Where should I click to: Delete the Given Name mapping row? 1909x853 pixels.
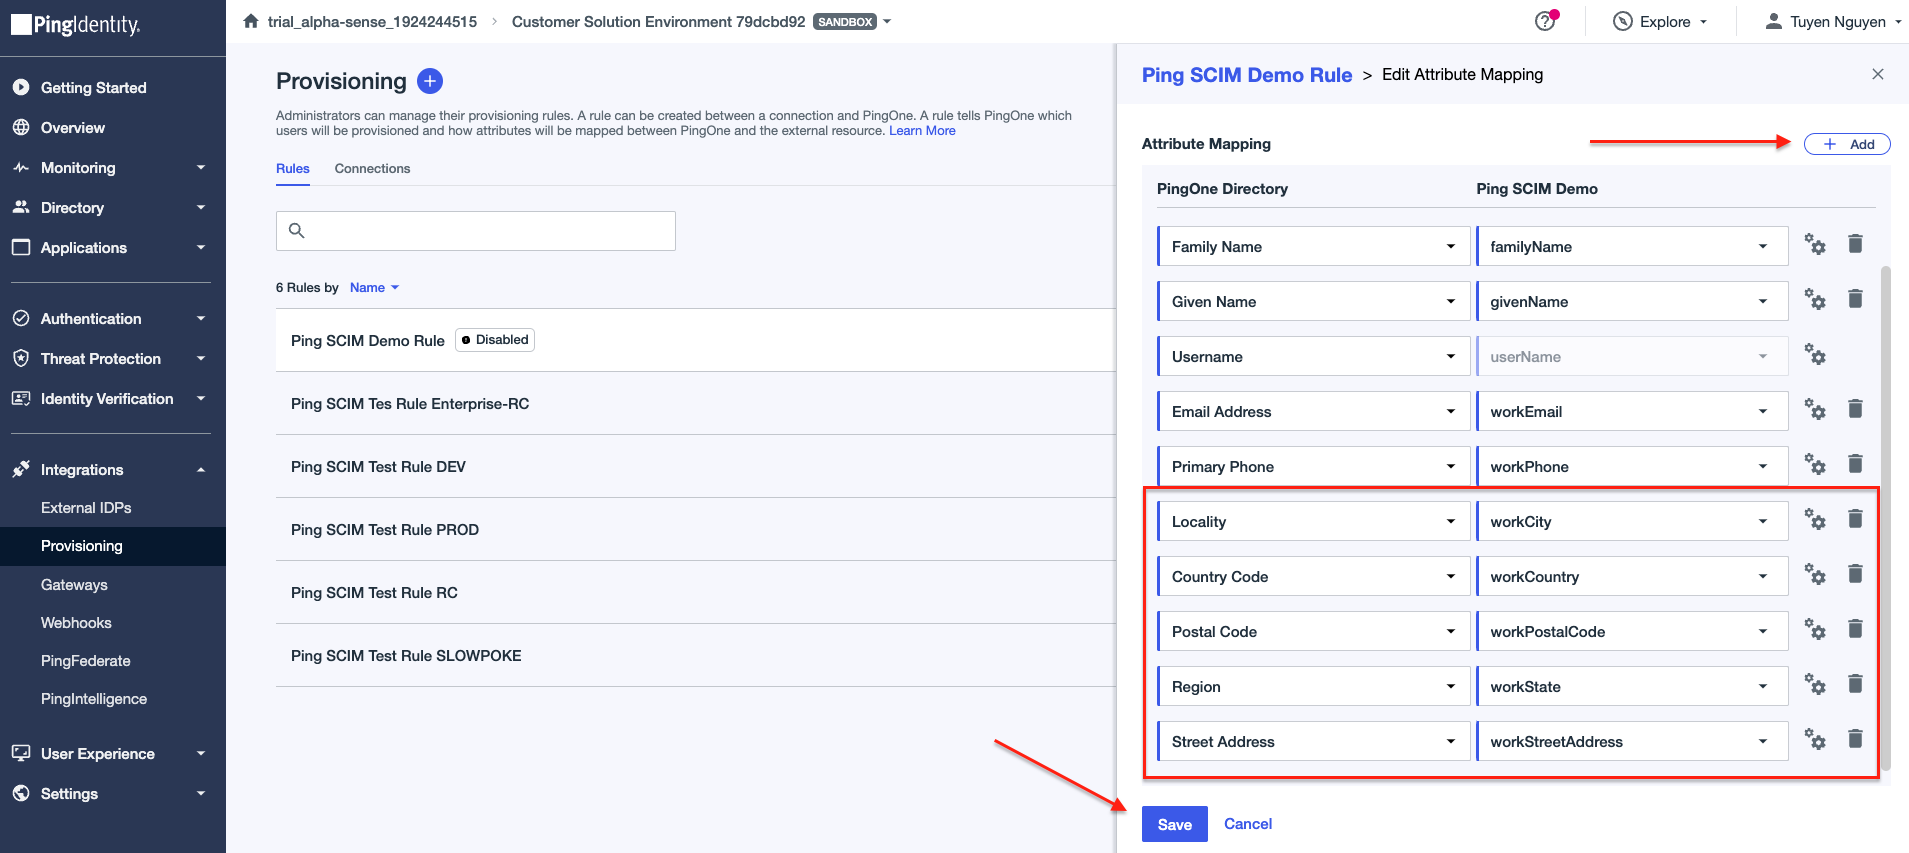1855,299
